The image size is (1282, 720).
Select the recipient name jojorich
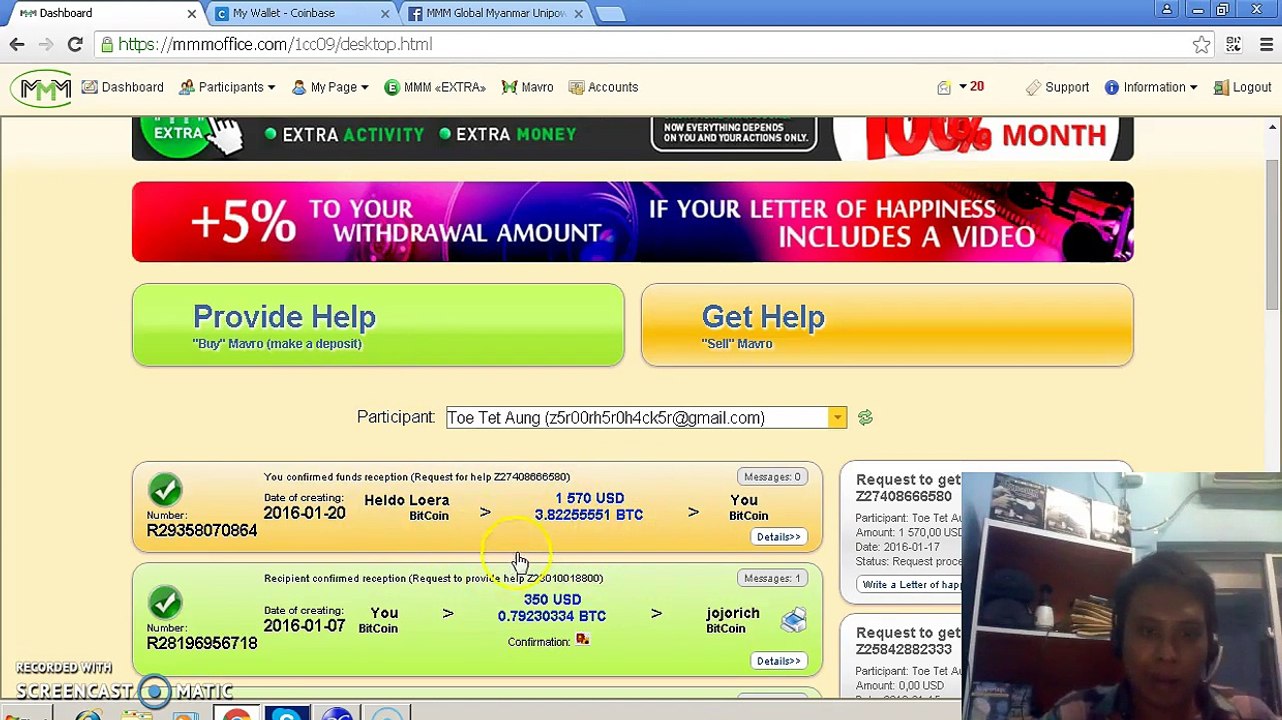click(x=732, y=613)
